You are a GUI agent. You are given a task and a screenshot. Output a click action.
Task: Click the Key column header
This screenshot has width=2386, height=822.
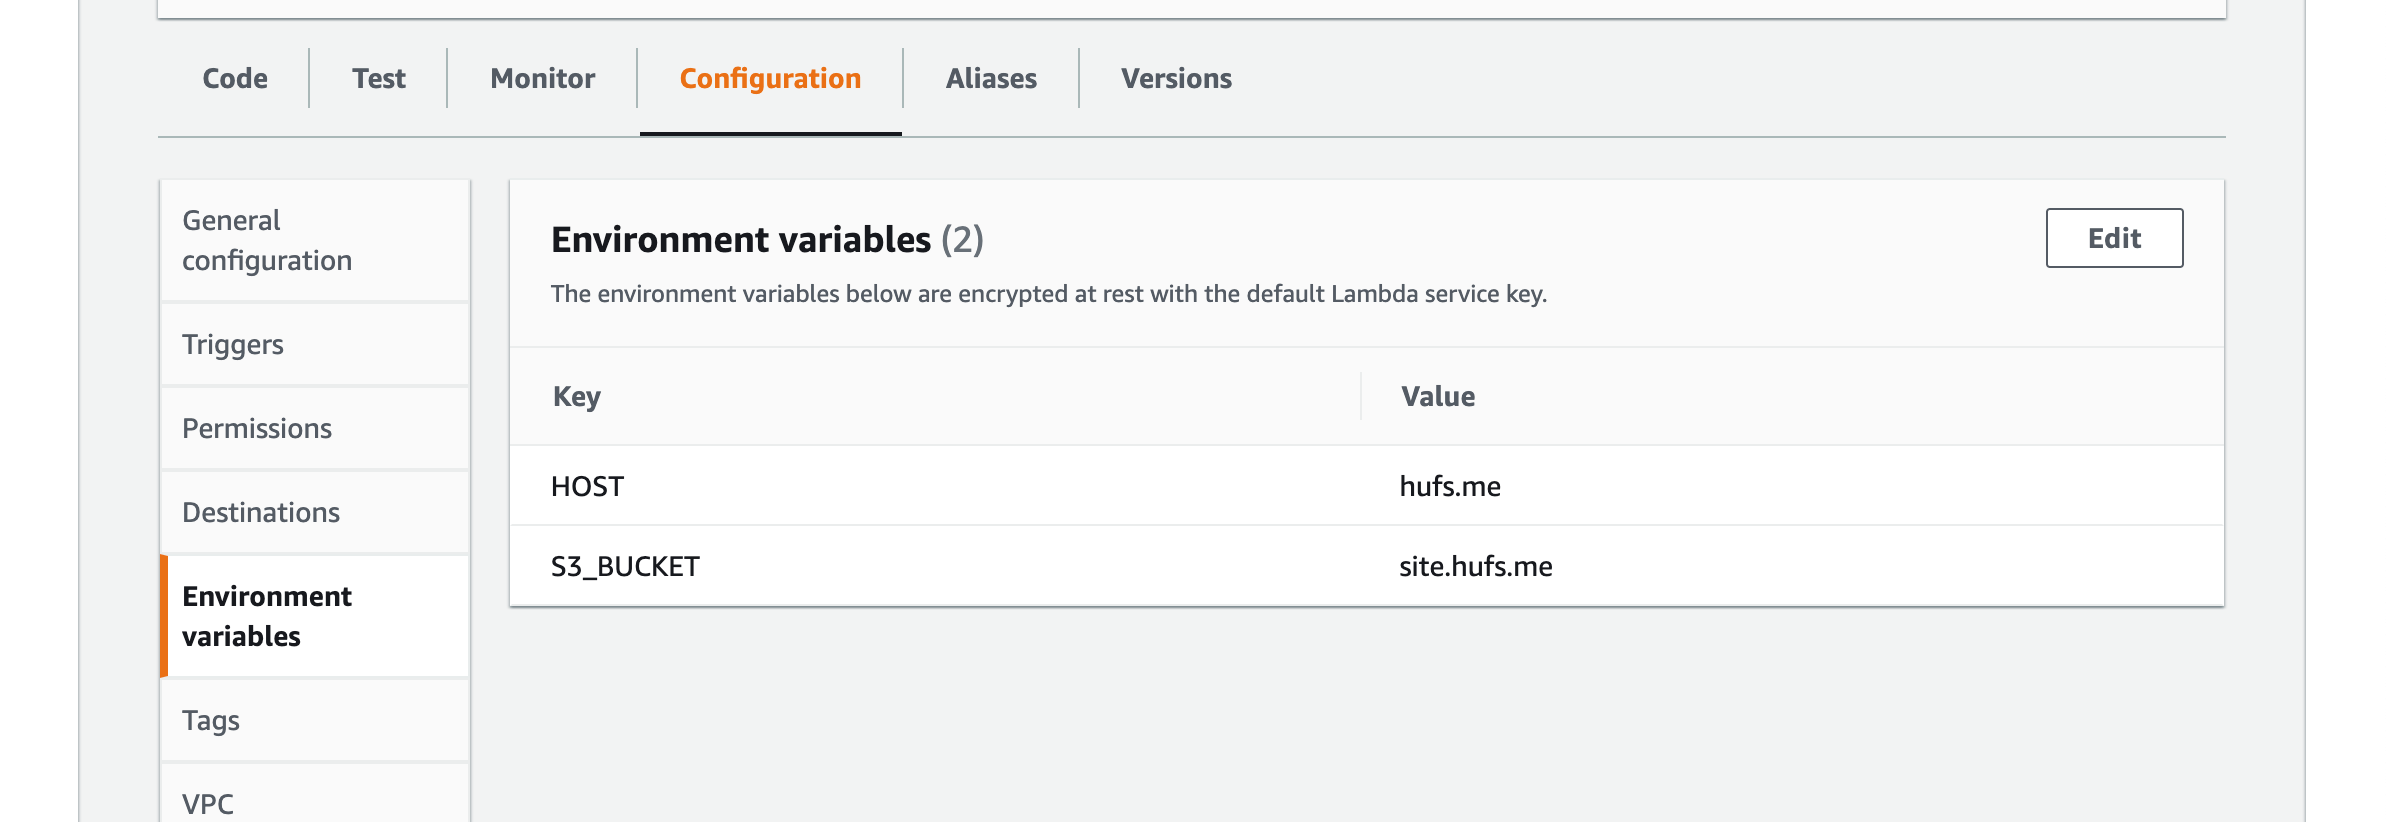tap(577, 396)
